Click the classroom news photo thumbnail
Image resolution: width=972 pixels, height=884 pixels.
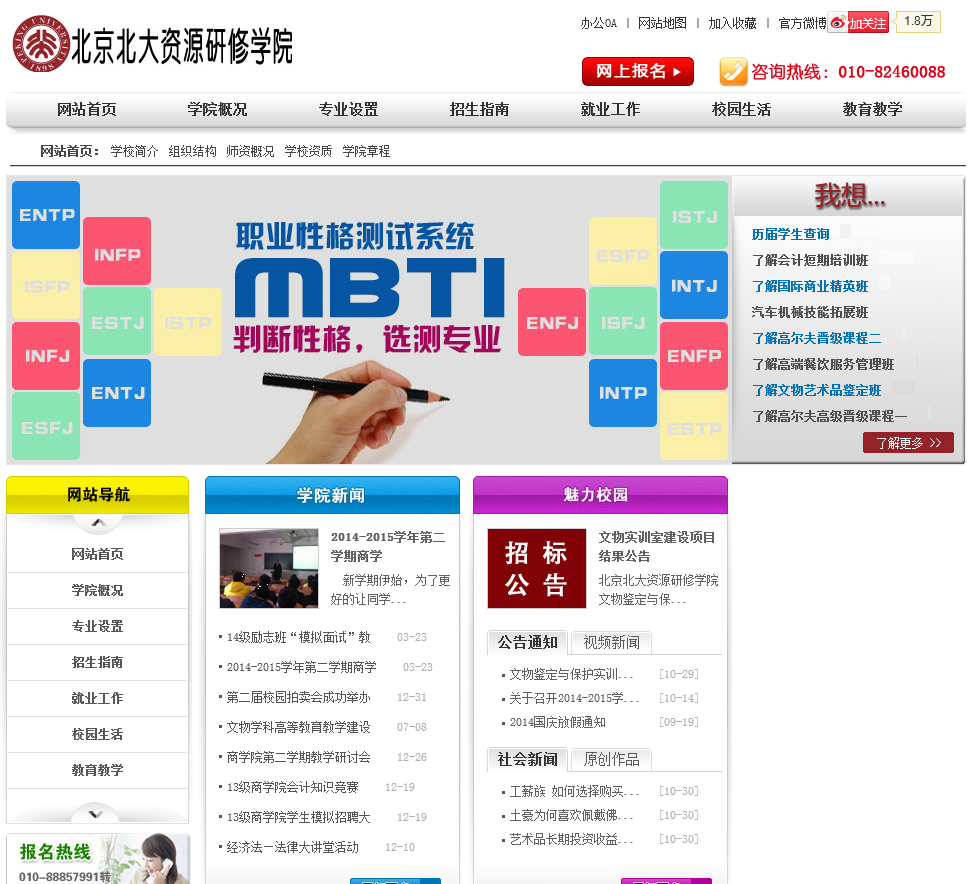click(269, 568)
